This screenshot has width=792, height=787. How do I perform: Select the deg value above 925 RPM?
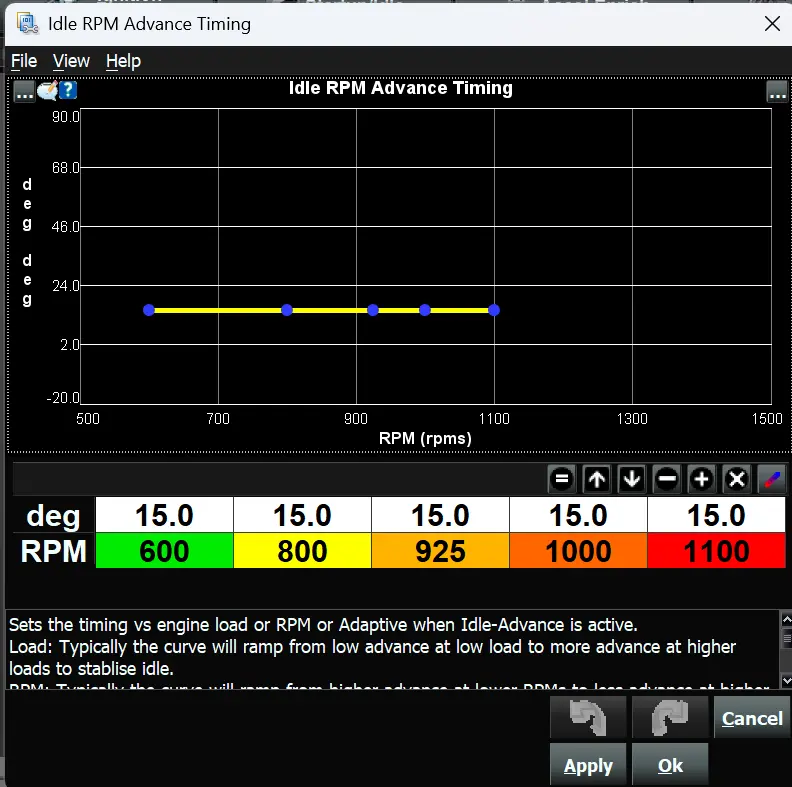click(440, 515)
